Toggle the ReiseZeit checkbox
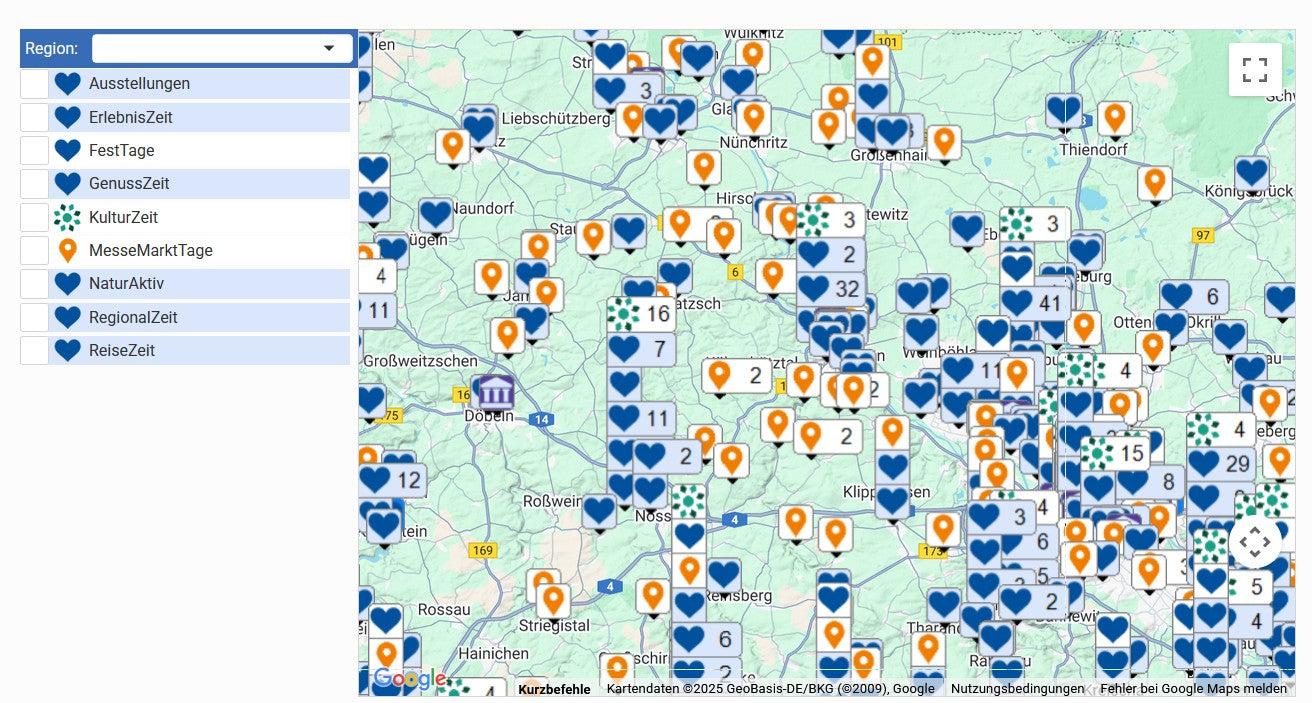Screen dimensions: 1312x703 click(x=34, y=351)
